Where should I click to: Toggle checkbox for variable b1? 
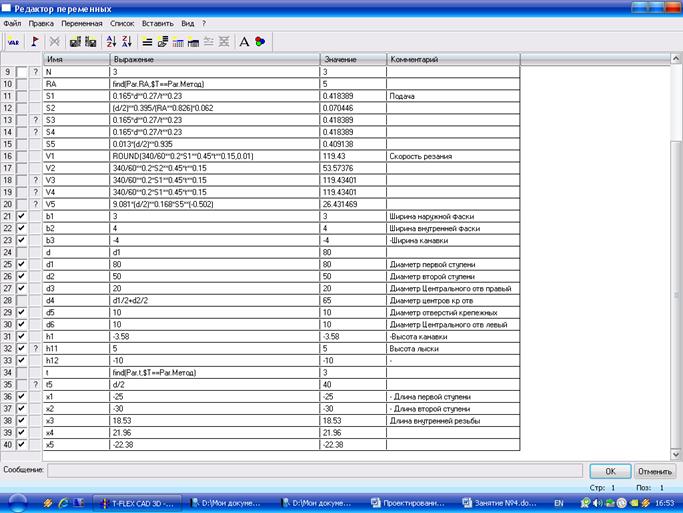coord(21,216)
